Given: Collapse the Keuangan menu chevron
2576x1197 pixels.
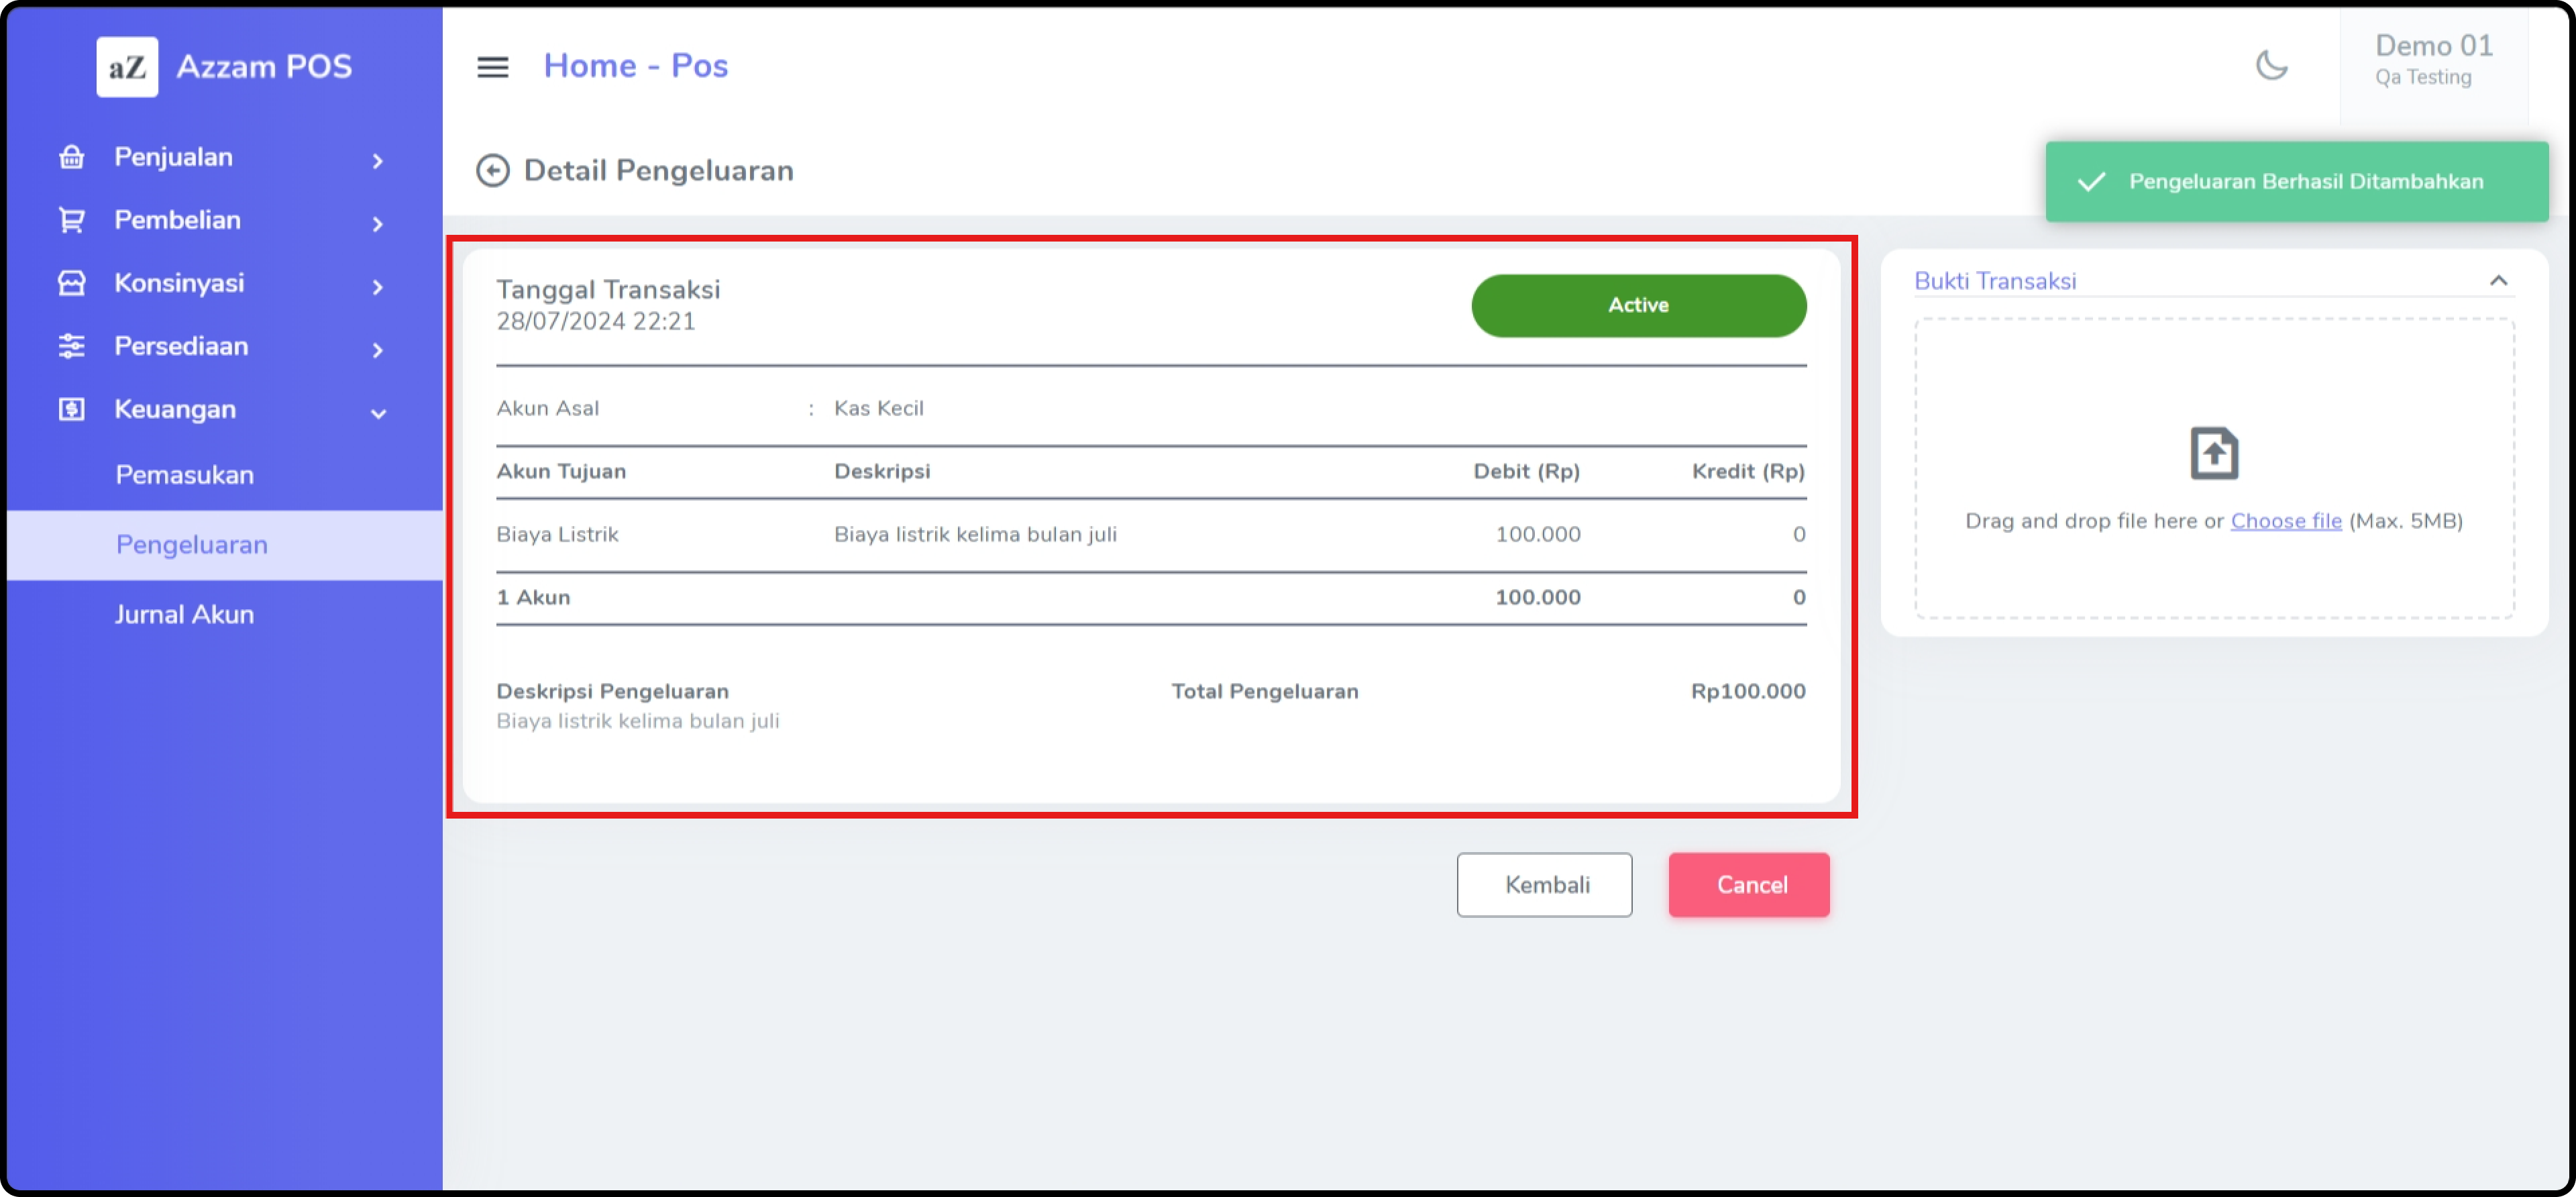Looking at the screenshot, I should coord(378,412).
